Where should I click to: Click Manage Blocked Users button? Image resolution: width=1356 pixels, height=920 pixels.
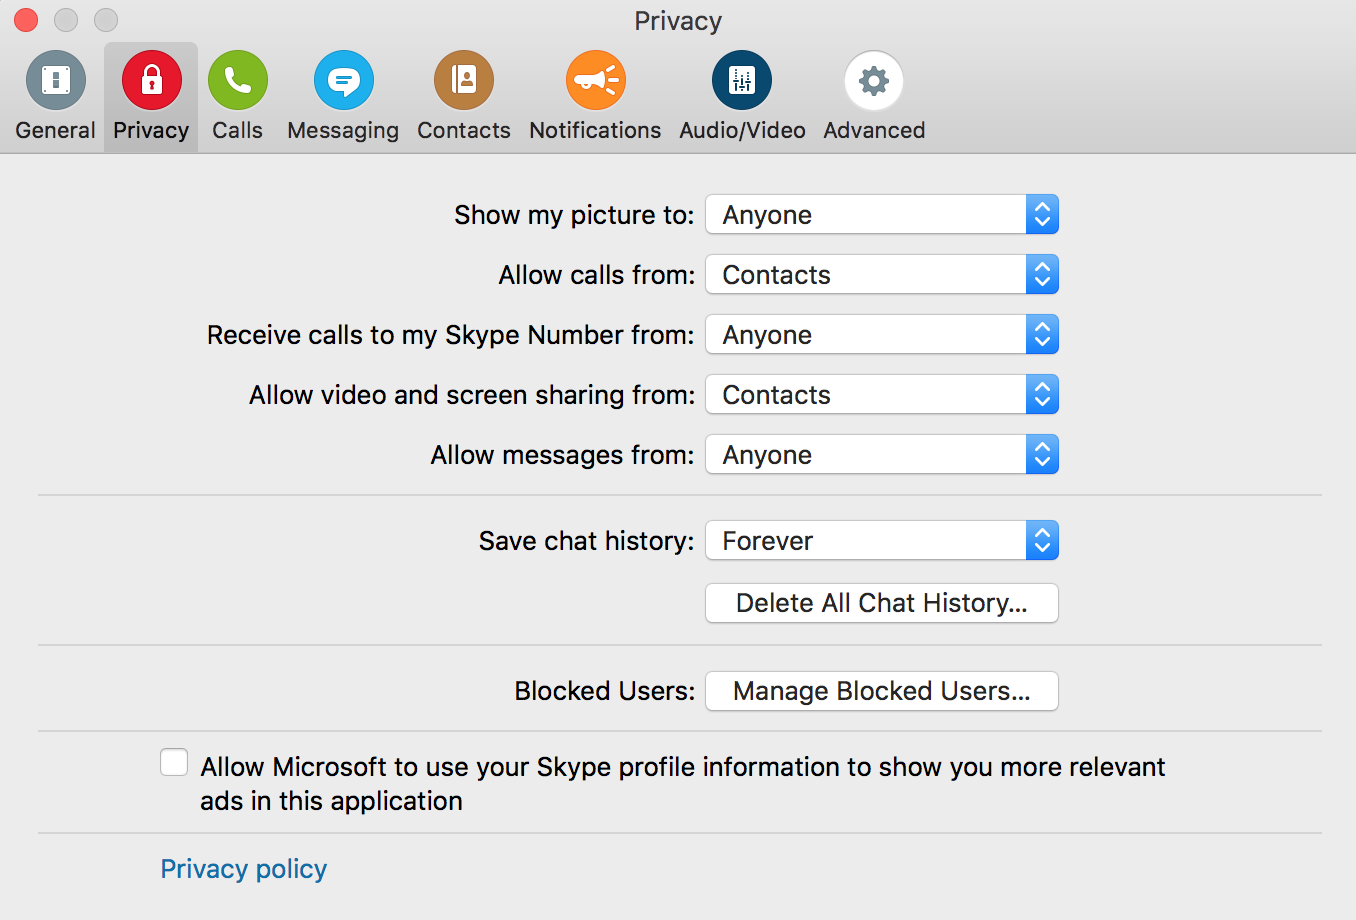(881, 691)
